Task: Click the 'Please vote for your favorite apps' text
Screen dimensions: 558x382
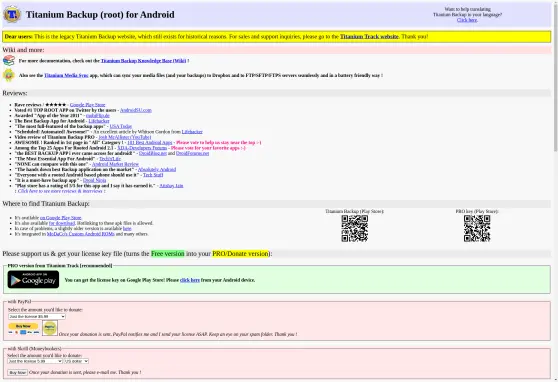Action: click(x=207, y=148)
